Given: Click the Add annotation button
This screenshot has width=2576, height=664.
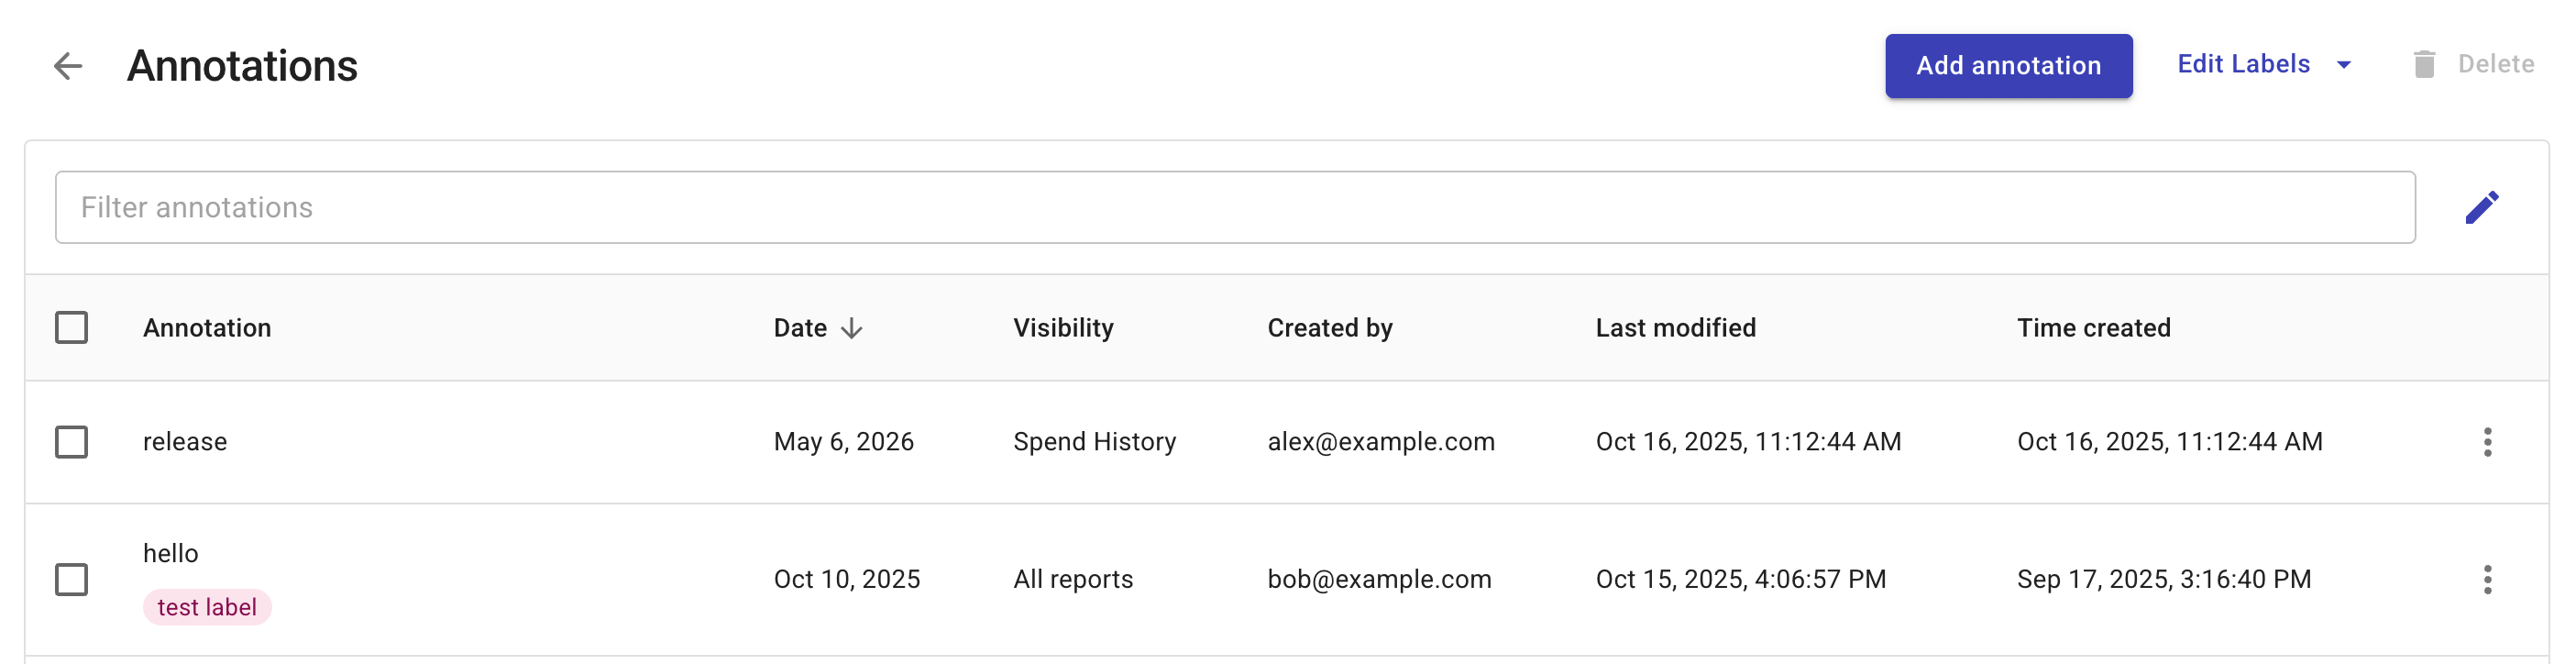Looking at the screenshot, I should (x=2008, y=66).
